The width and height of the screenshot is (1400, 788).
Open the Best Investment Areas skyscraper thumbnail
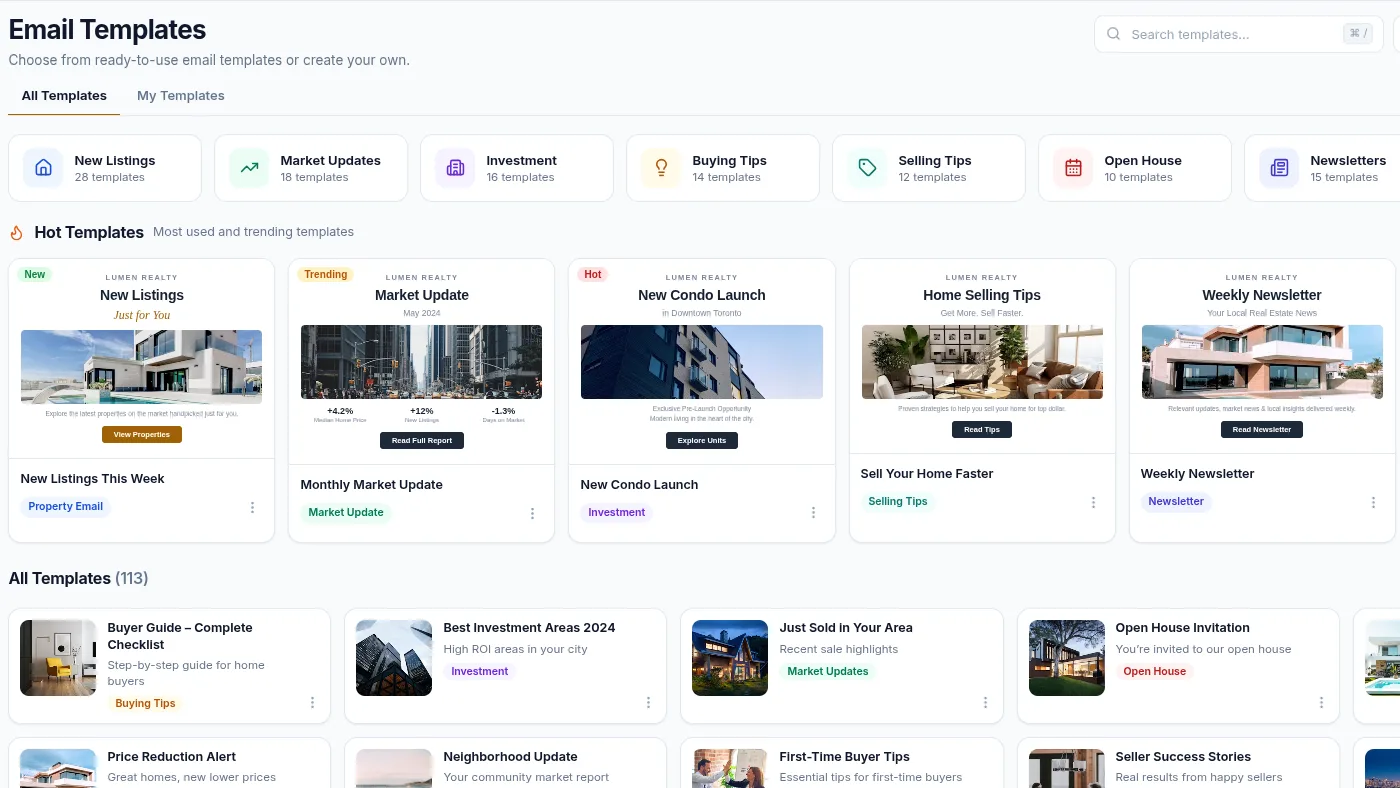(x=394, y=658)
